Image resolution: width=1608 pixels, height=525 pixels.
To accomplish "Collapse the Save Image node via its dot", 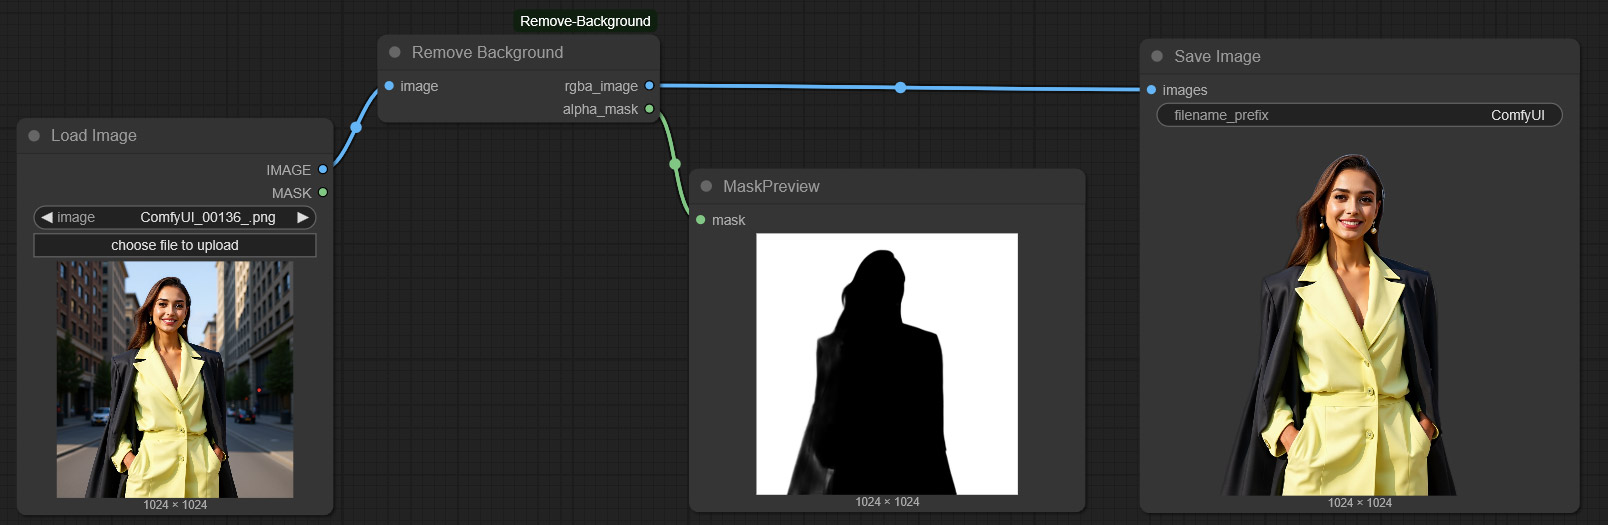I will point(1157,57).
